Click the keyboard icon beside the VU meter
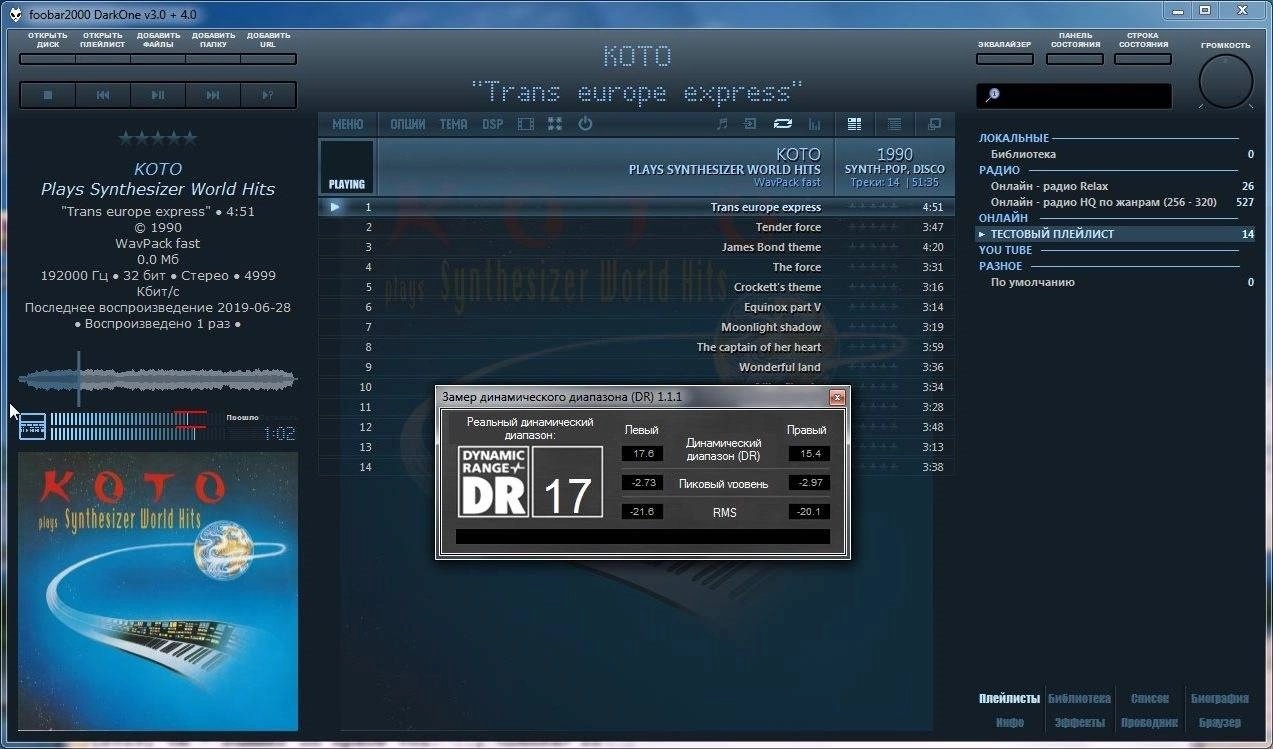 coord(32,426)
